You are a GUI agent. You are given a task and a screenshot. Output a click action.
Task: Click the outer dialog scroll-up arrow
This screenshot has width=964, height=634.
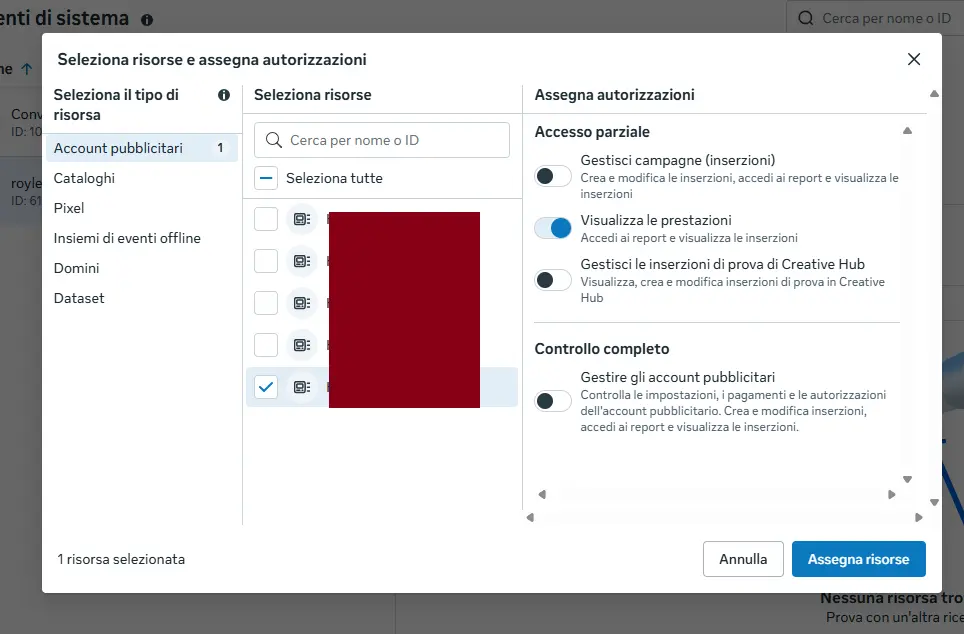pos(934,93)
